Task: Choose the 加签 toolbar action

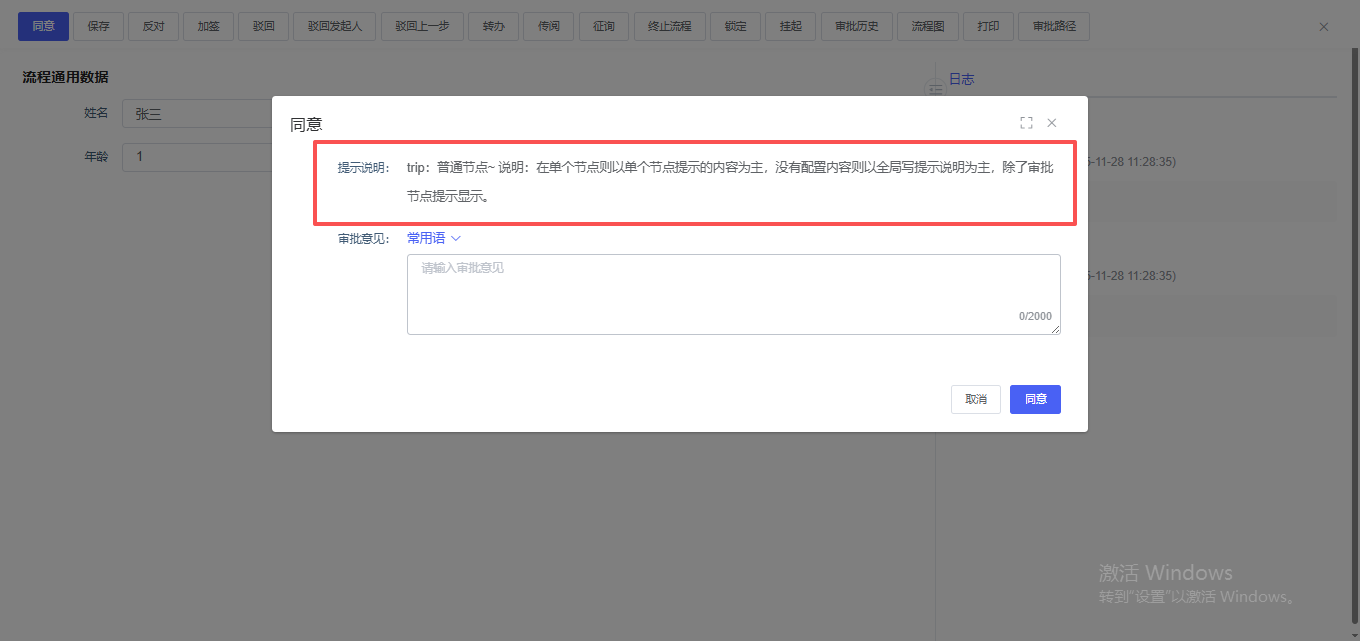Action: pyautogui.click(x=208, y=27)
